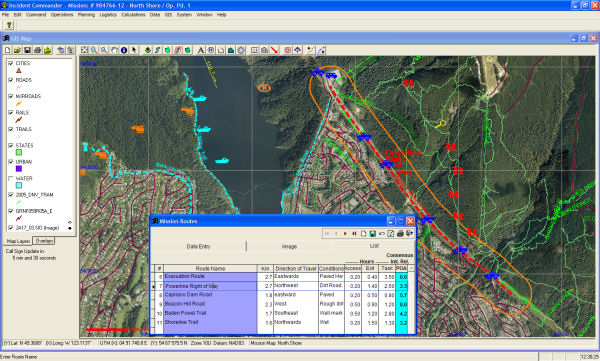Click the gear settings icon in map toolbar

pos(241,50)
